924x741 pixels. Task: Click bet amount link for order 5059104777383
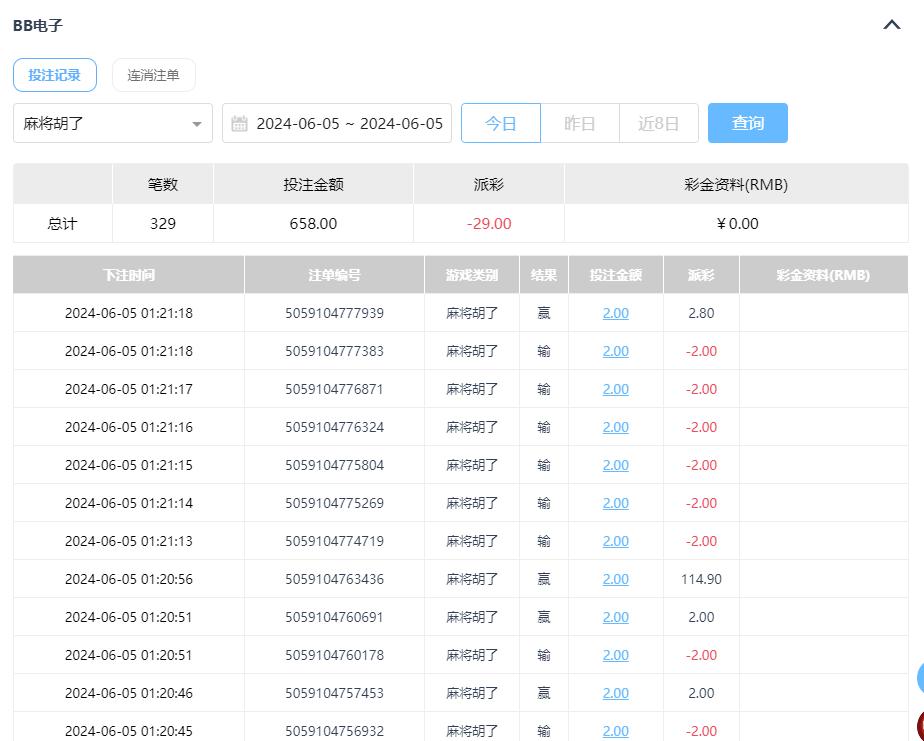615,351
